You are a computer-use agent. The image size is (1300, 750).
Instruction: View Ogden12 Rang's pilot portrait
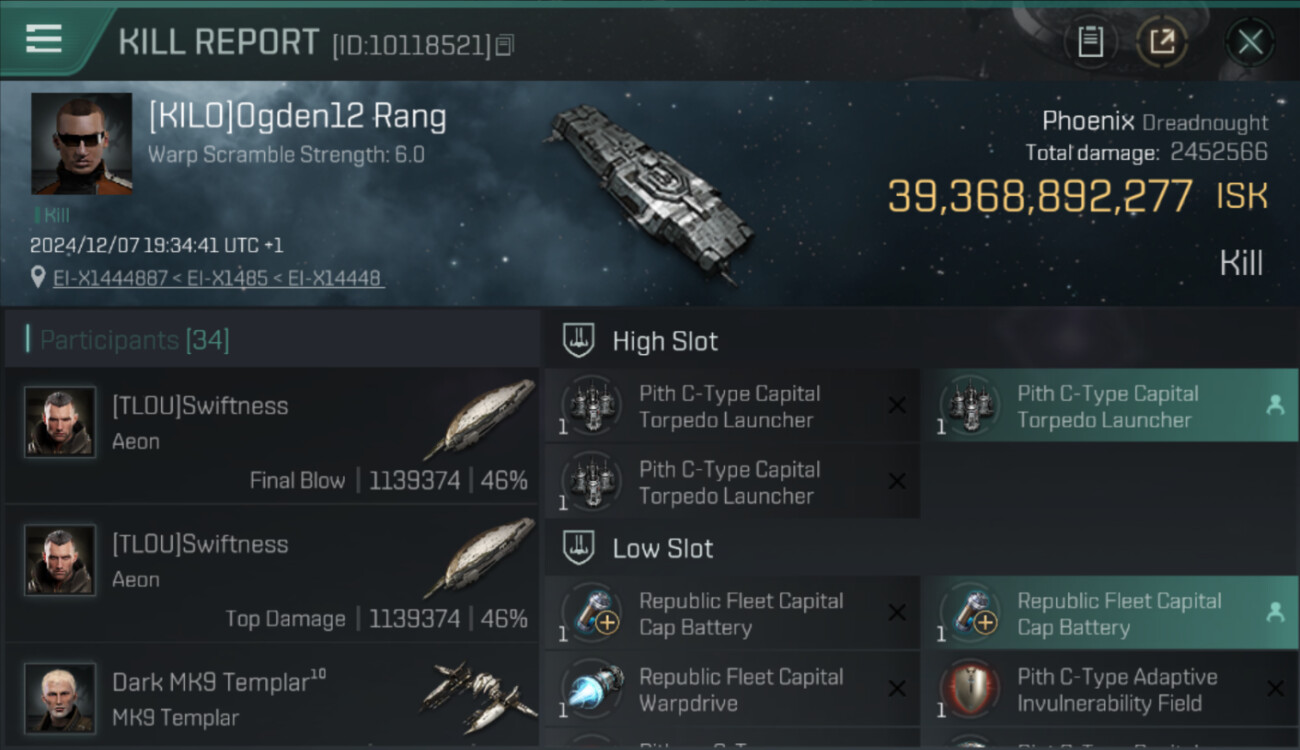pyautogui.click(x=81, y=144)
